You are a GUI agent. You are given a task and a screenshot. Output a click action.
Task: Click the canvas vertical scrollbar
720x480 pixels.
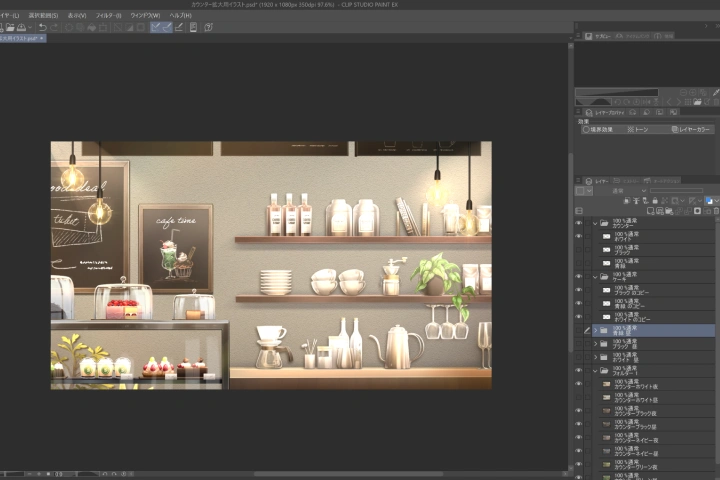click(x=571, y=253)
